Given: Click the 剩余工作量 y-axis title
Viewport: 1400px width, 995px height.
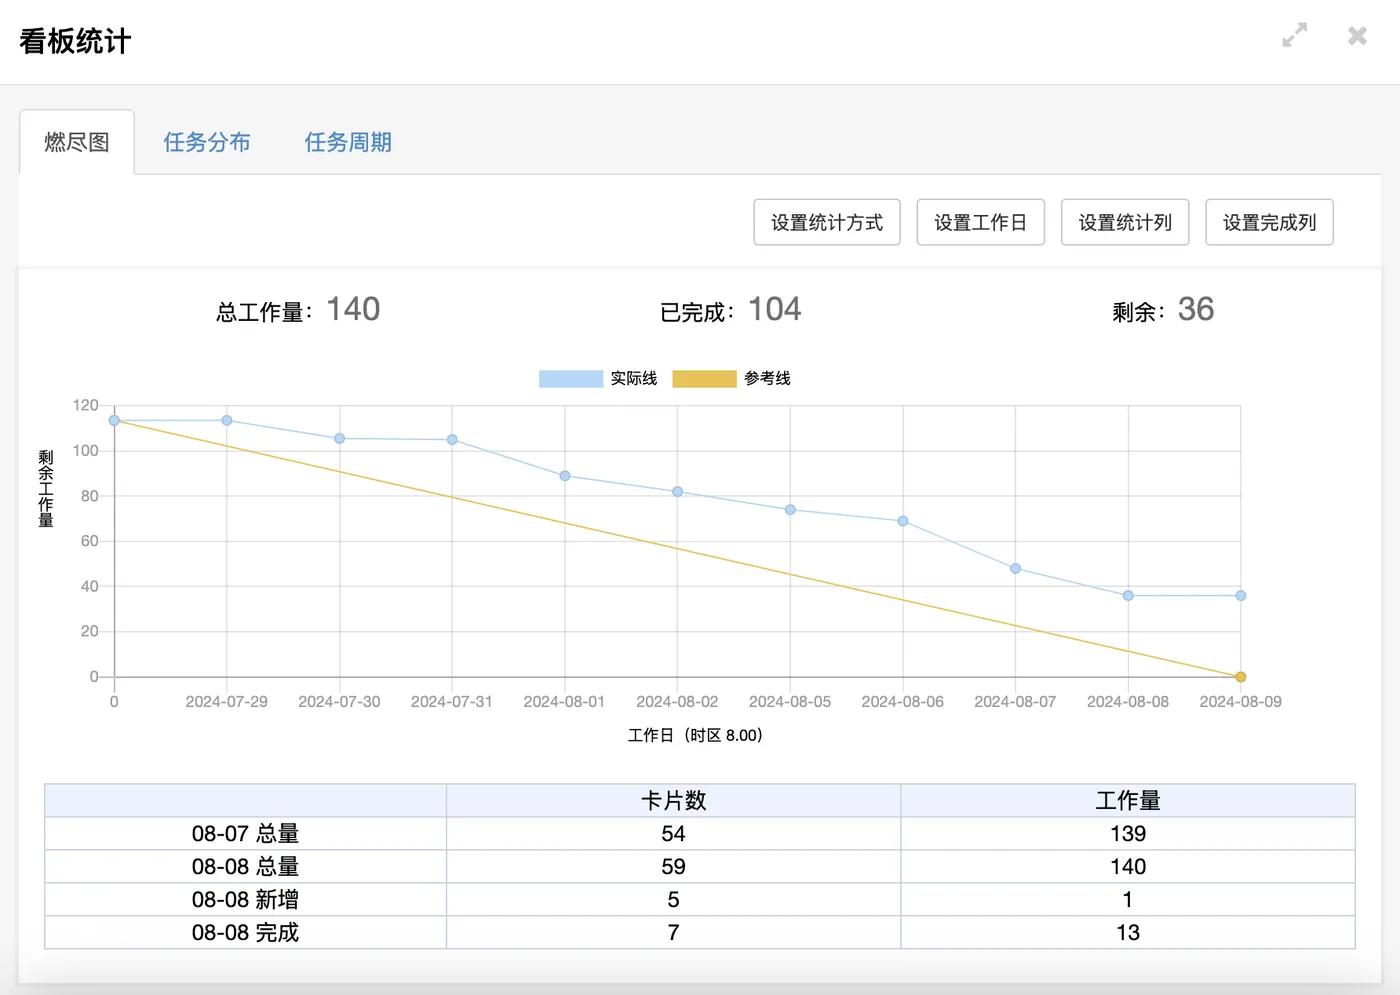Looking at the screenshot, I should [46, 488].
